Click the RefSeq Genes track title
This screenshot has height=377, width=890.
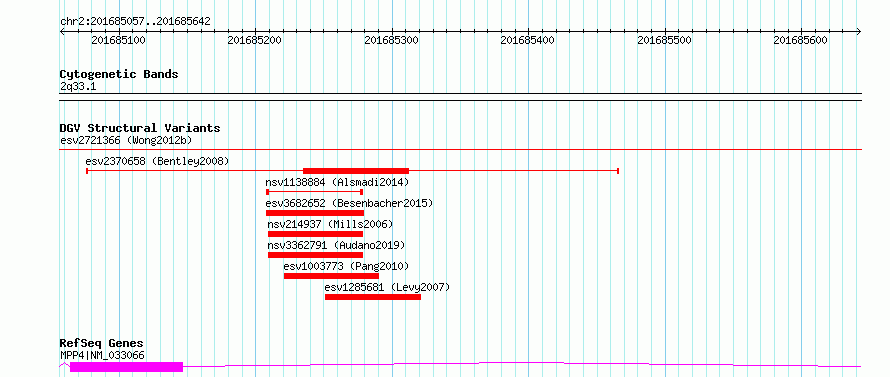click(102, 344)
